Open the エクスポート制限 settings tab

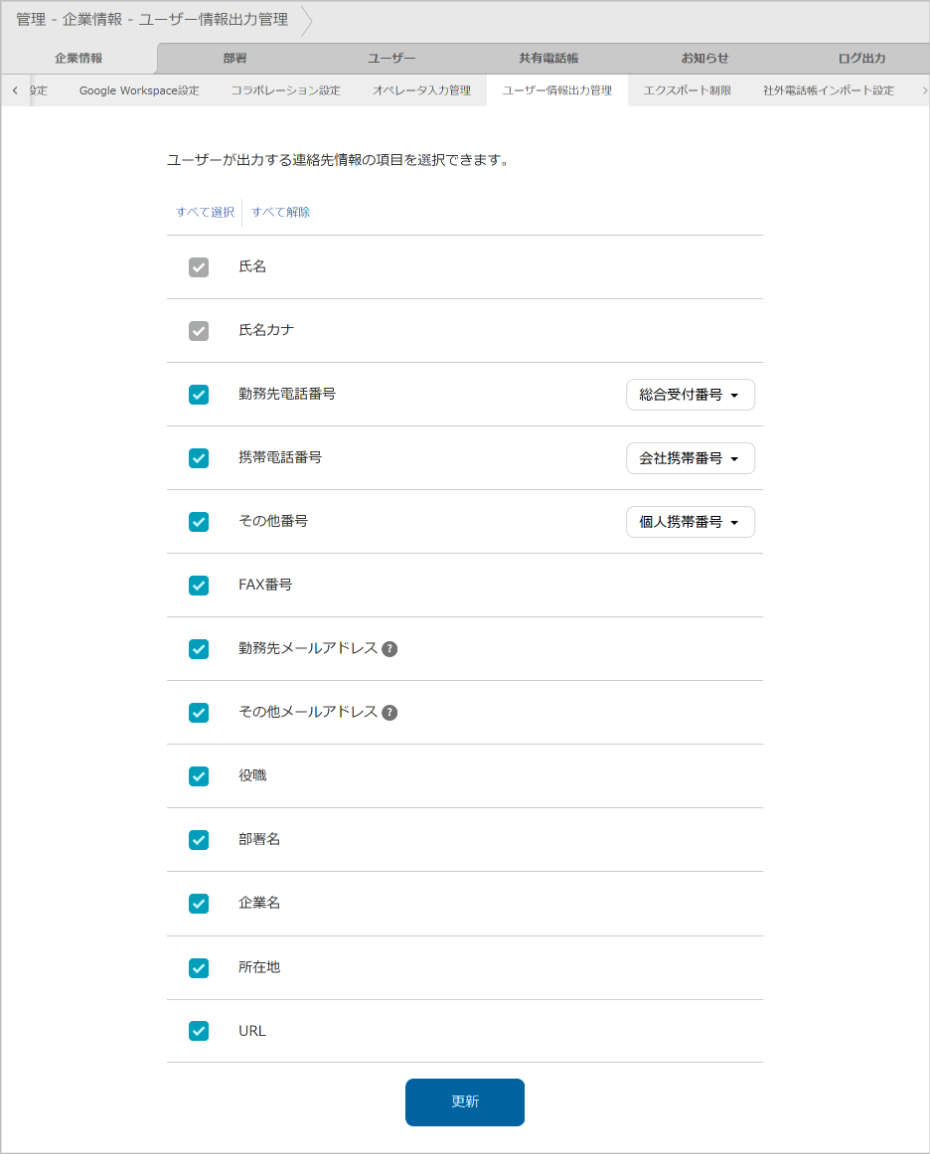(x=689, y=90)
